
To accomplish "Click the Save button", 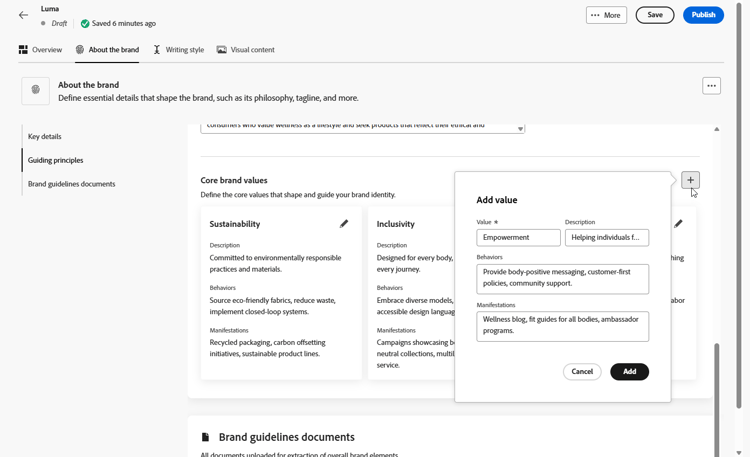I will tap(655, 15).
